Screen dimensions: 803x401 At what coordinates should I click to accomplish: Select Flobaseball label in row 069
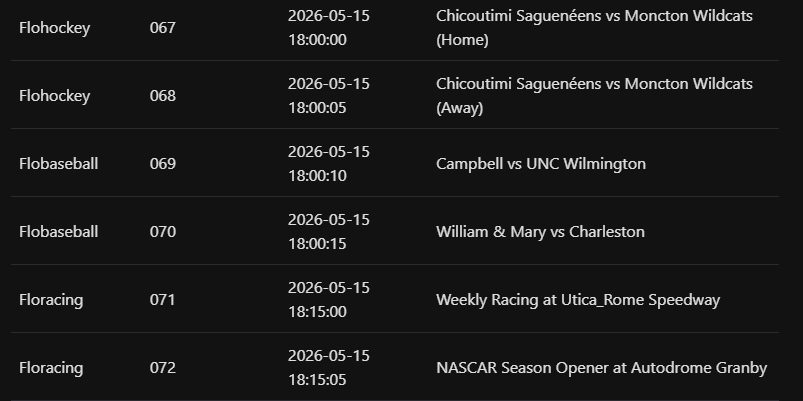(58, 164)
